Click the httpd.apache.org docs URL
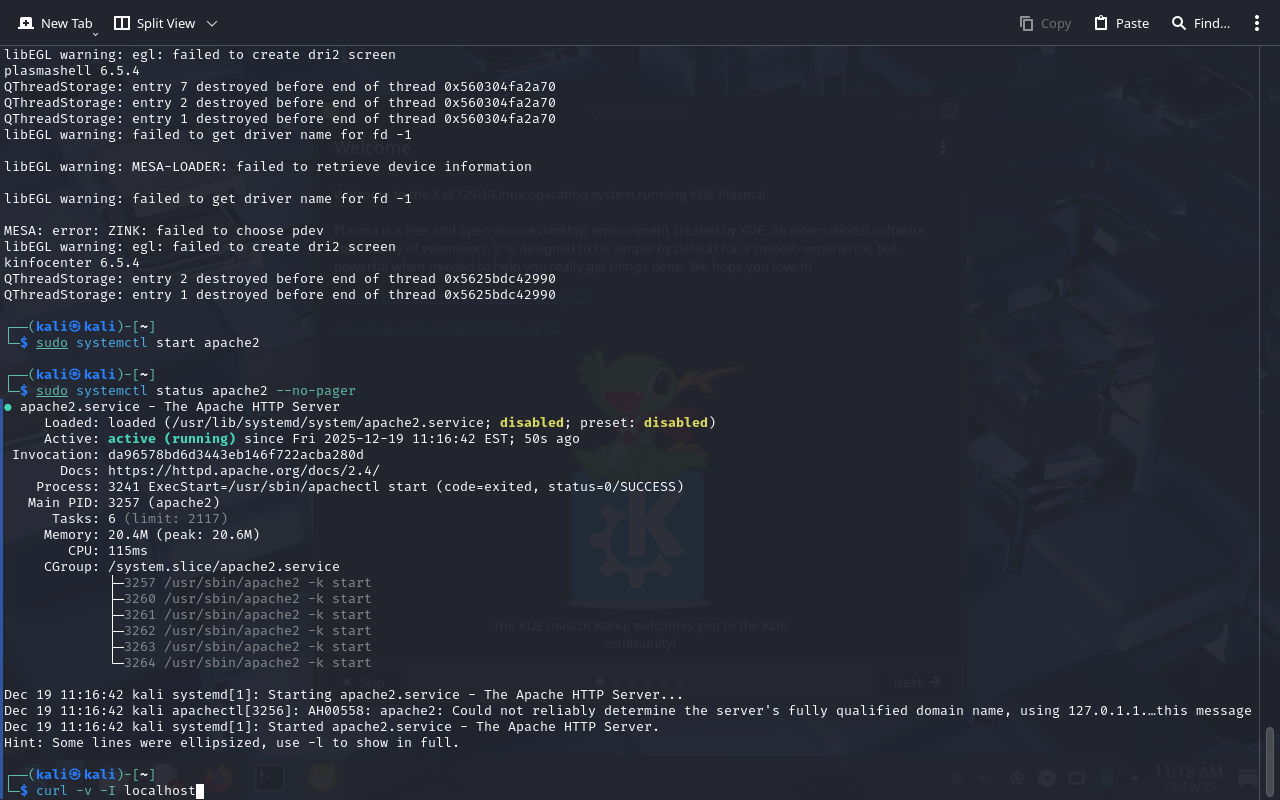This screenshot has height=800, width=1280. click(243, 471)
